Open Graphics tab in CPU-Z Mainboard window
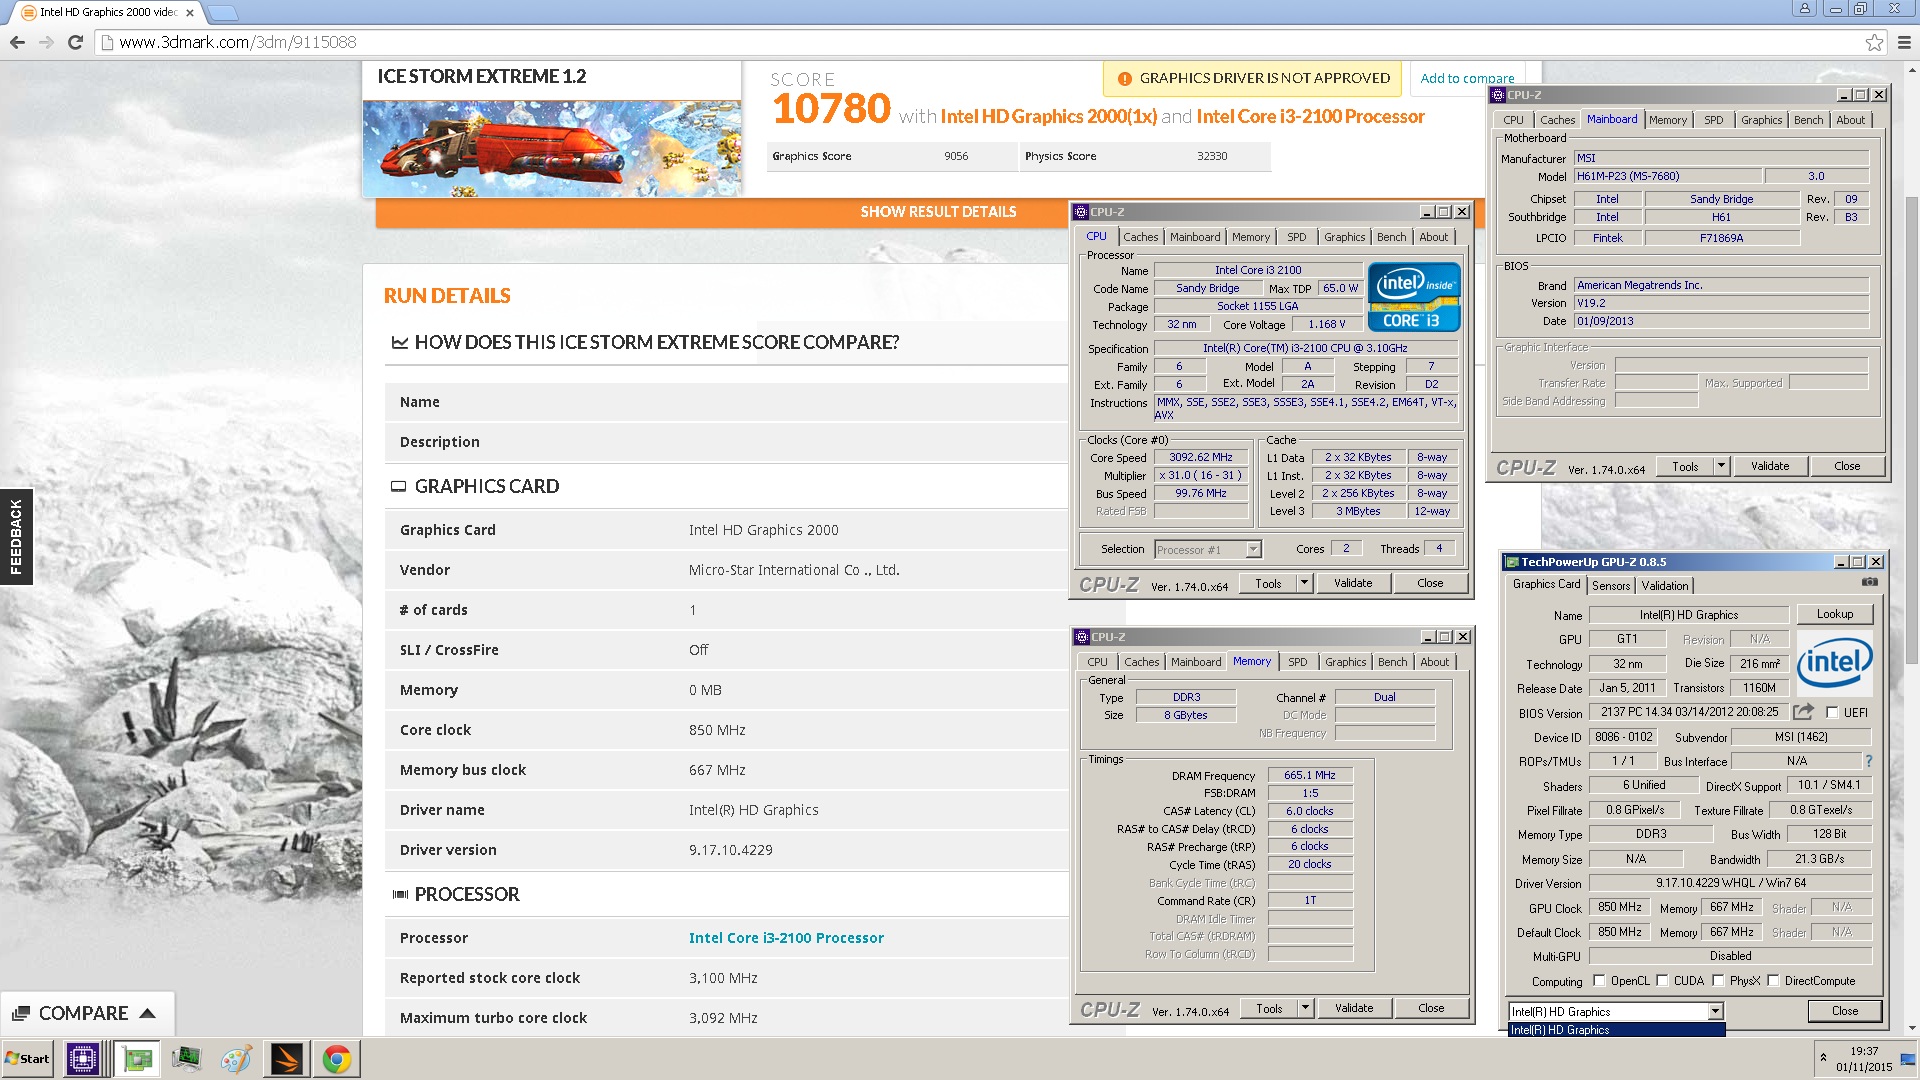 click(x=1761, y=120)
